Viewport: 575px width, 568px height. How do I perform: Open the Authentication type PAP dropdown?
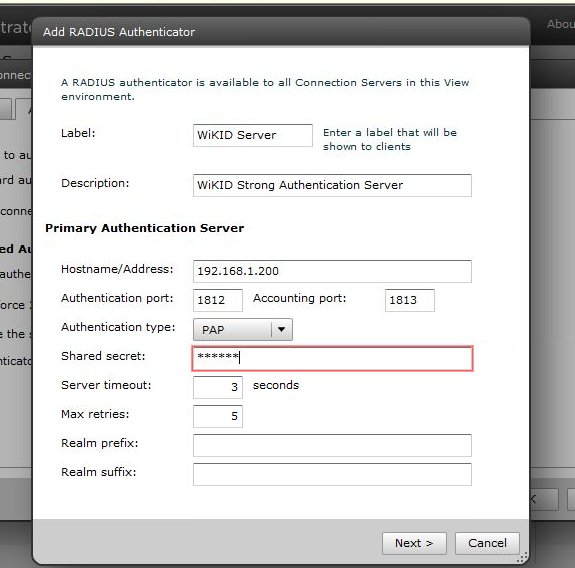tap(243, 330)
